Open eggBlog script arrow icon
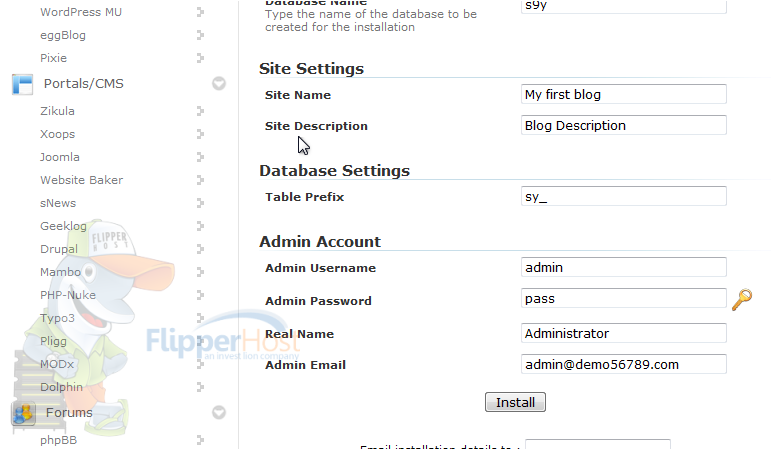This screenshot has width=776, height=450. [x=200, y=35]
